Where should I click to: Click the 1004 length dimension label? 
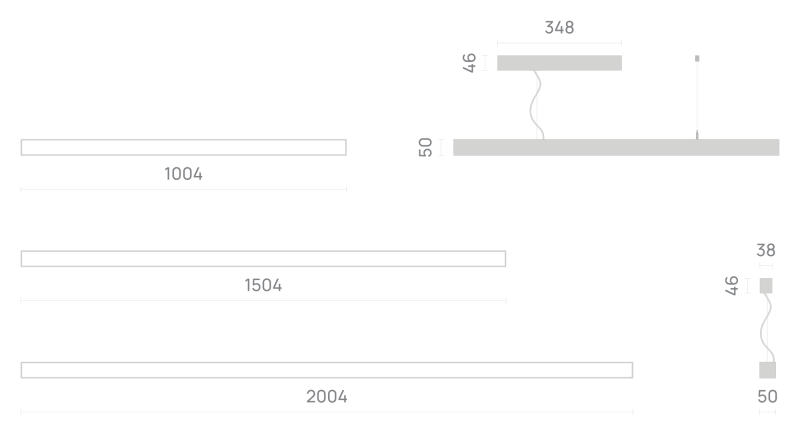pyautogui.click(x=183, y=174)
